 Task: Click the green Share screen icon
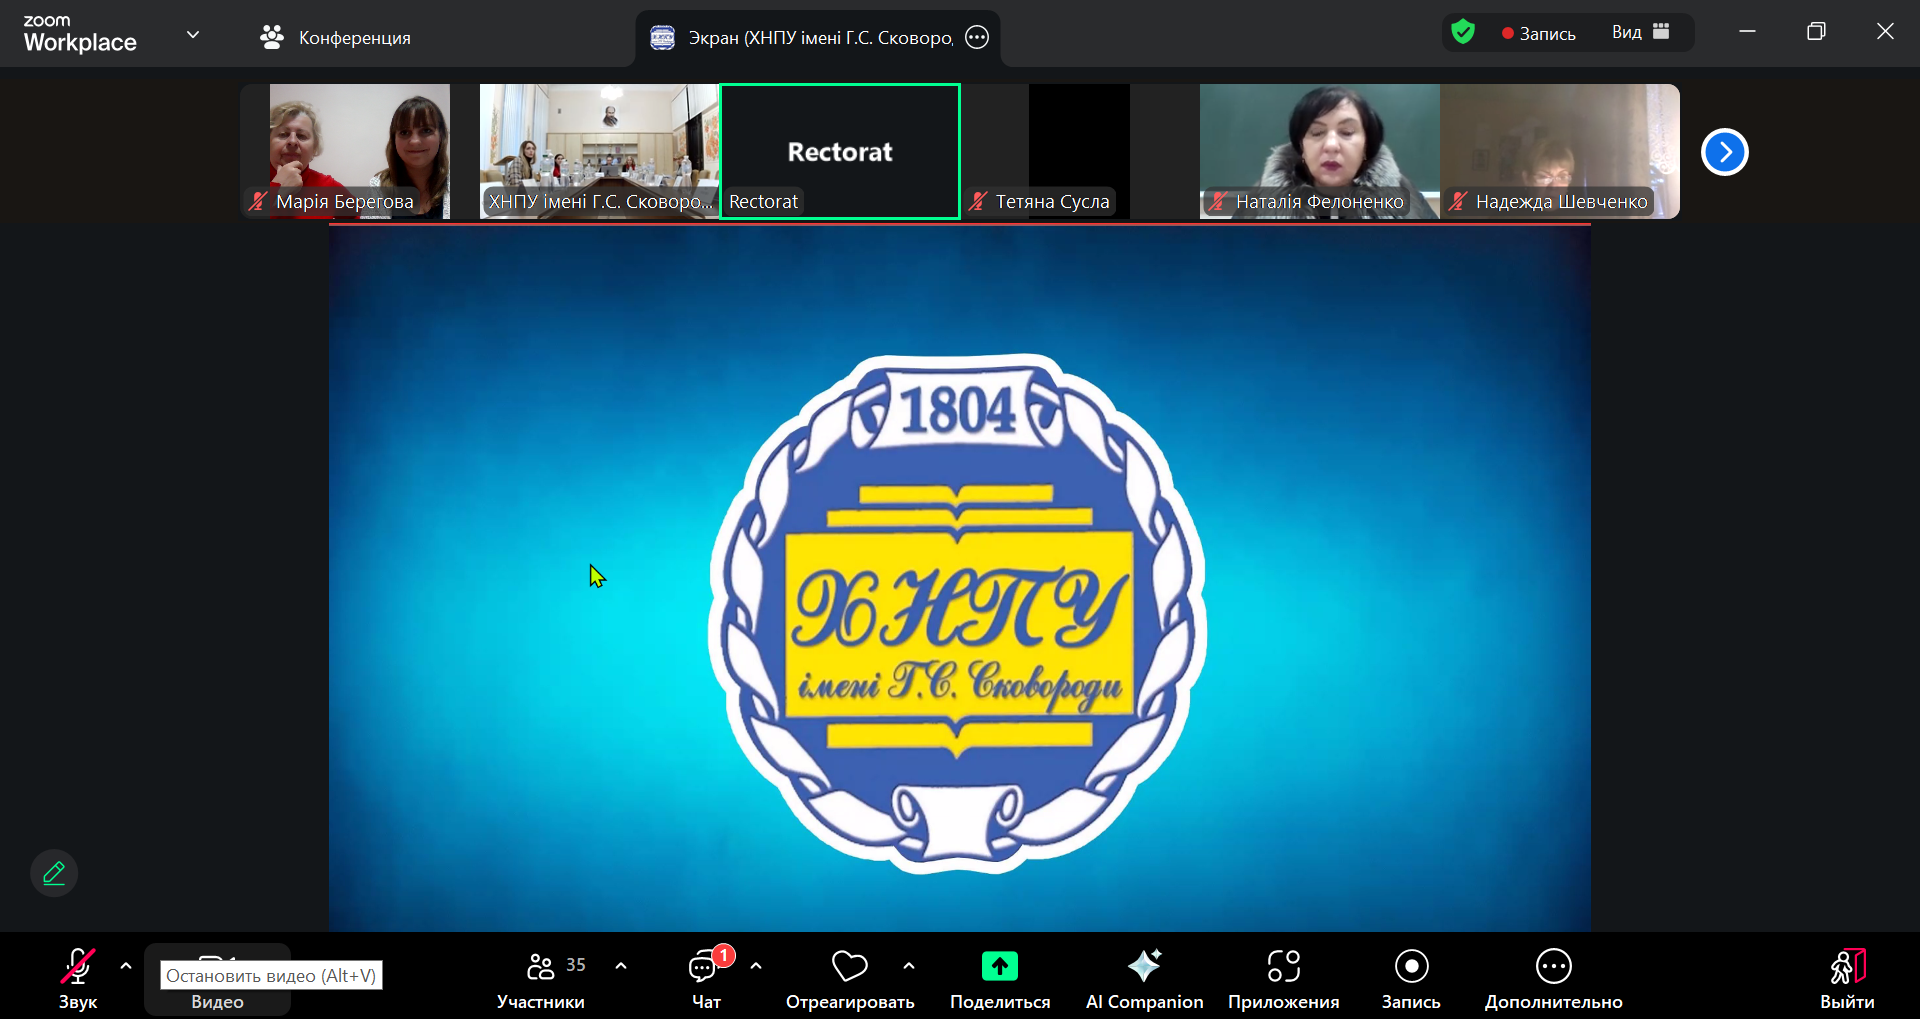[x=999, y=967]
